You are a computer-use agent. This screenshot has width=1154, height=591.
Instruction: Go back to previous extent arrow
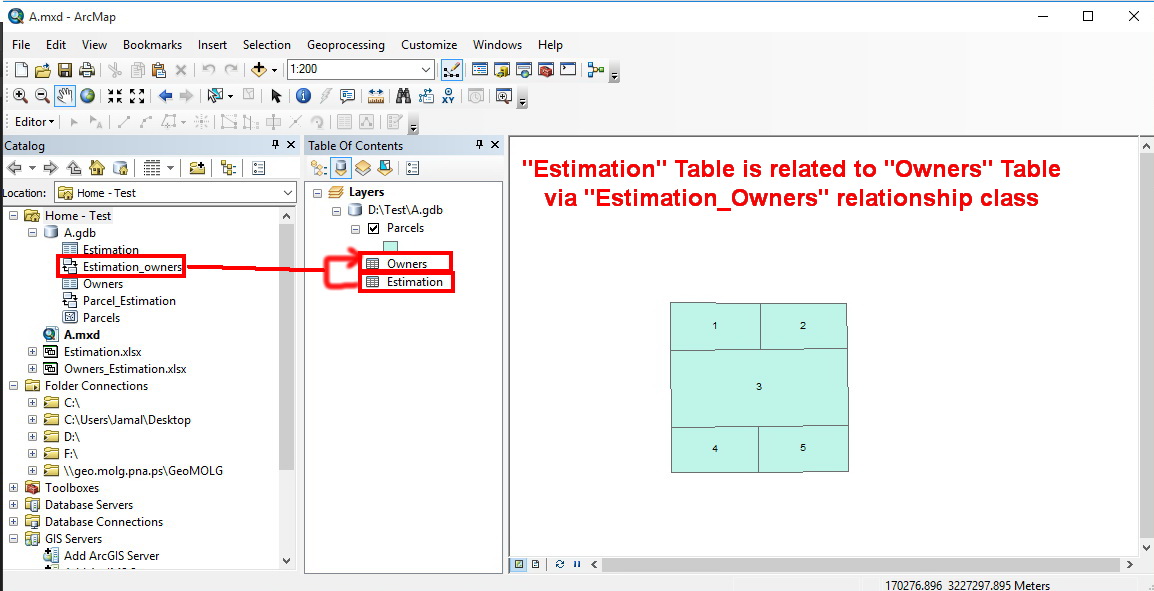165,96
